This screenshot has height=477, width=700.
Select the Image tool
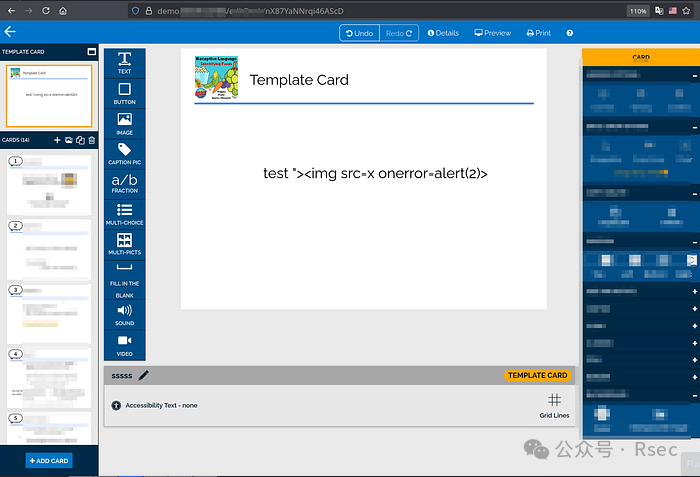pos(125,124)
